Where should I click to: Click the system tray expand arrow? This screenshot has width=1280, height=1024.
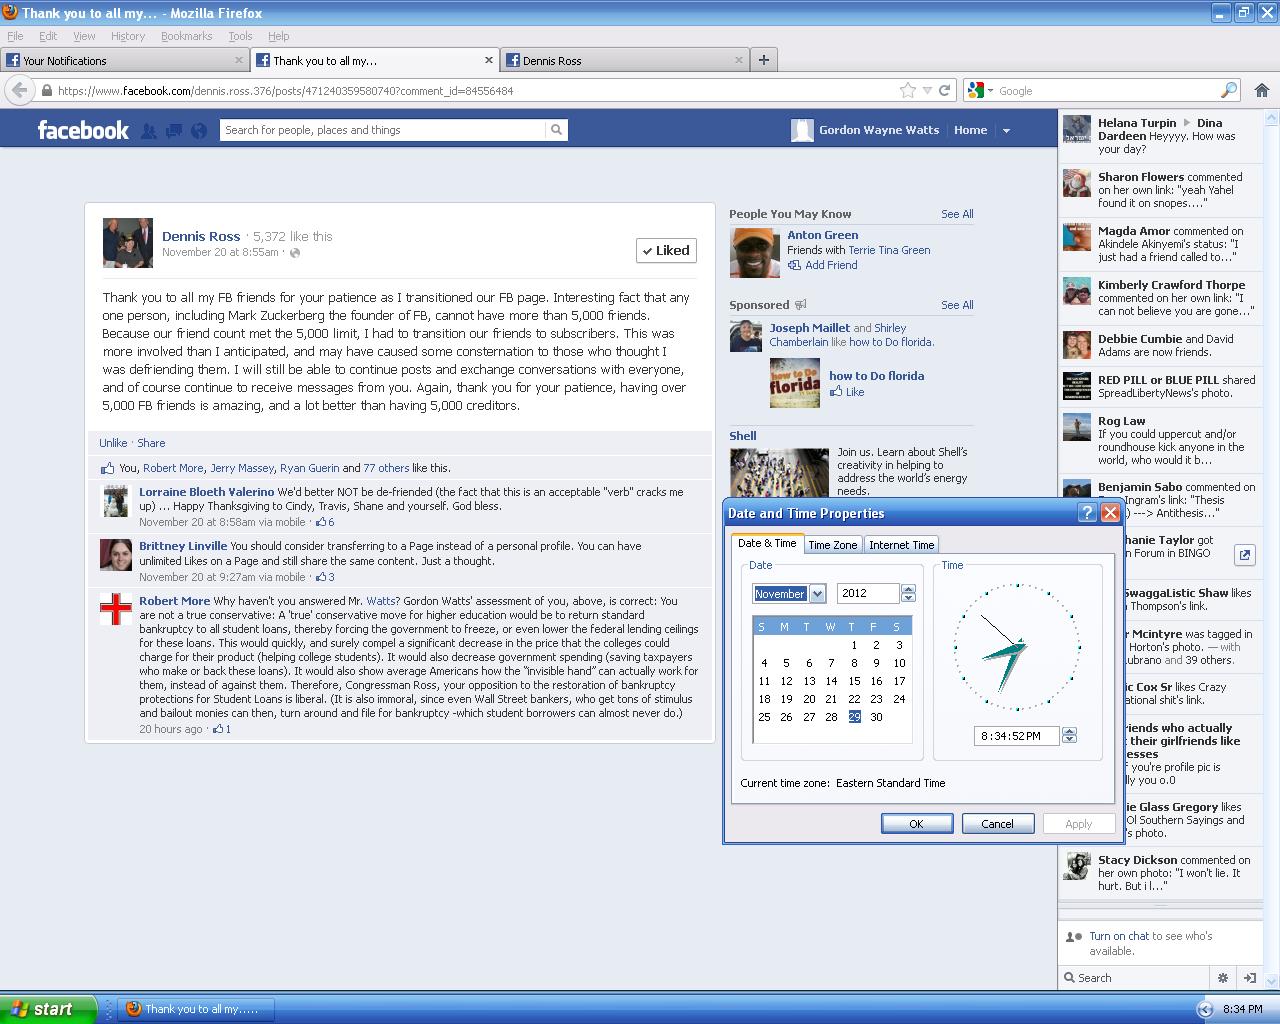[x=1205, y=1009]
